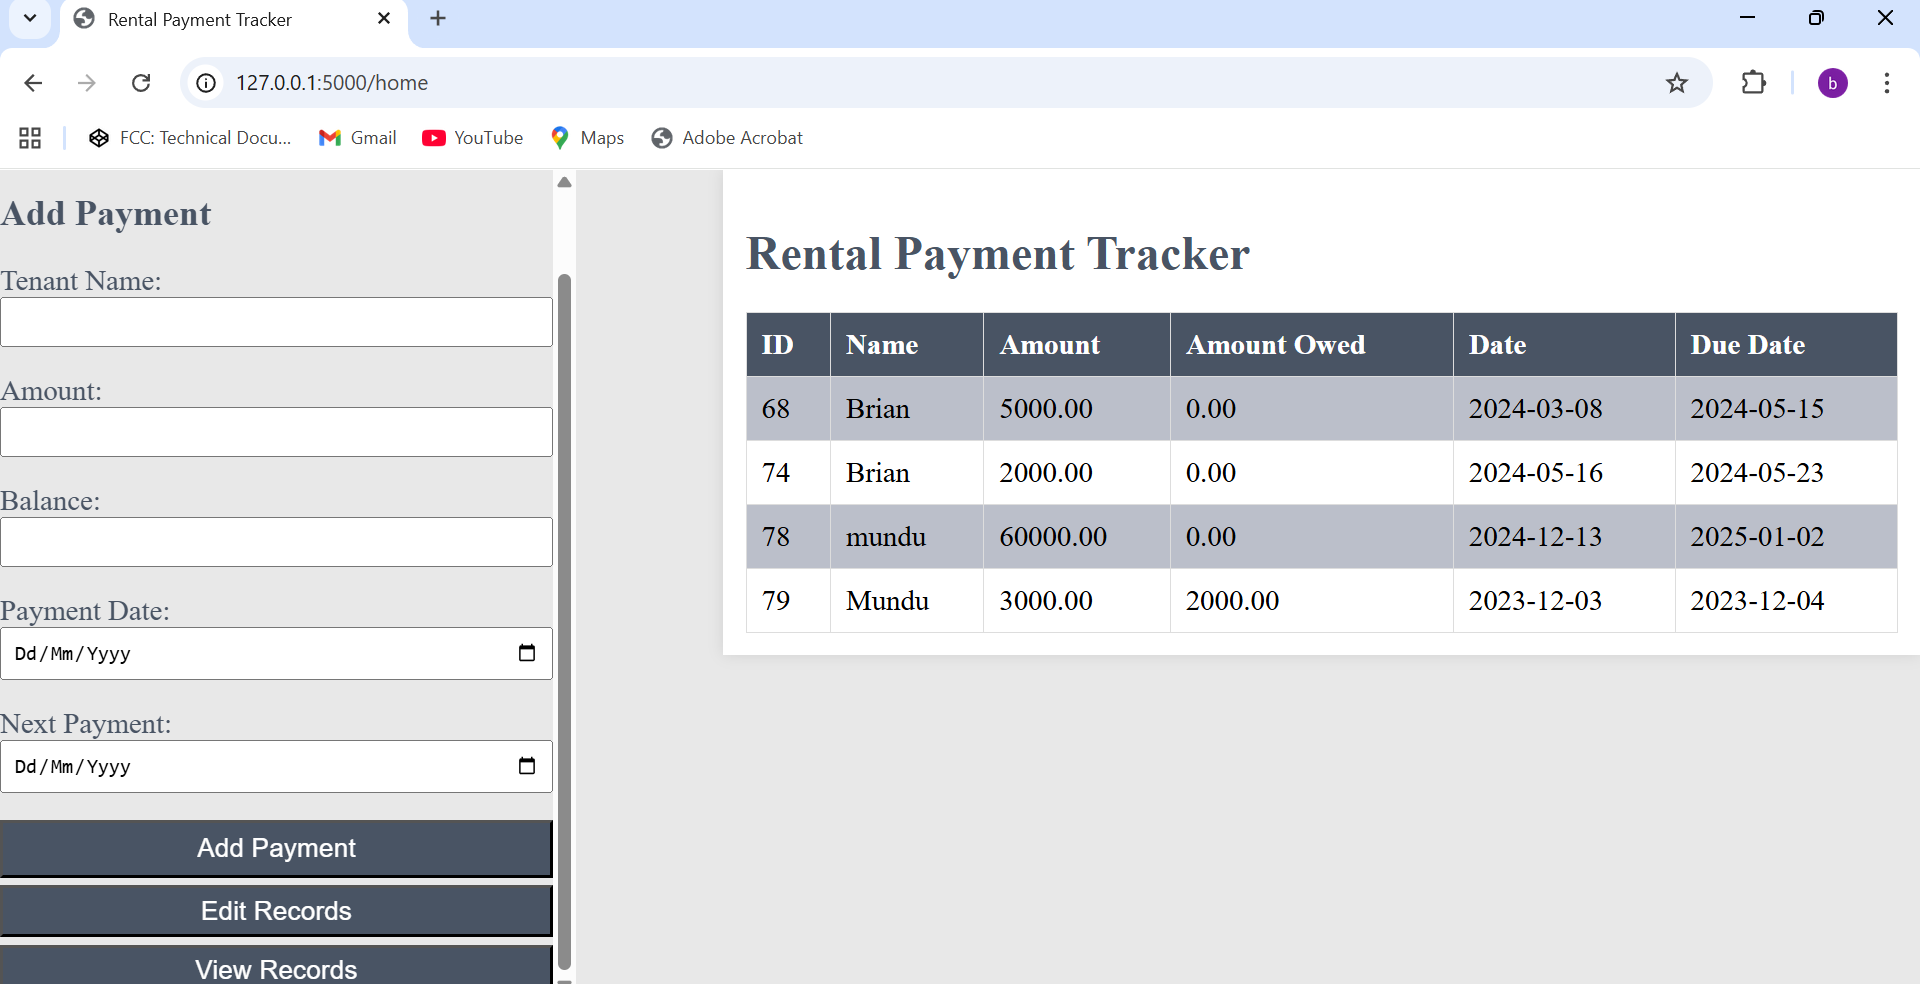Open the Gmail bookmark shortcut
The height and width of the screenshot is (984, 1920).
357,138
